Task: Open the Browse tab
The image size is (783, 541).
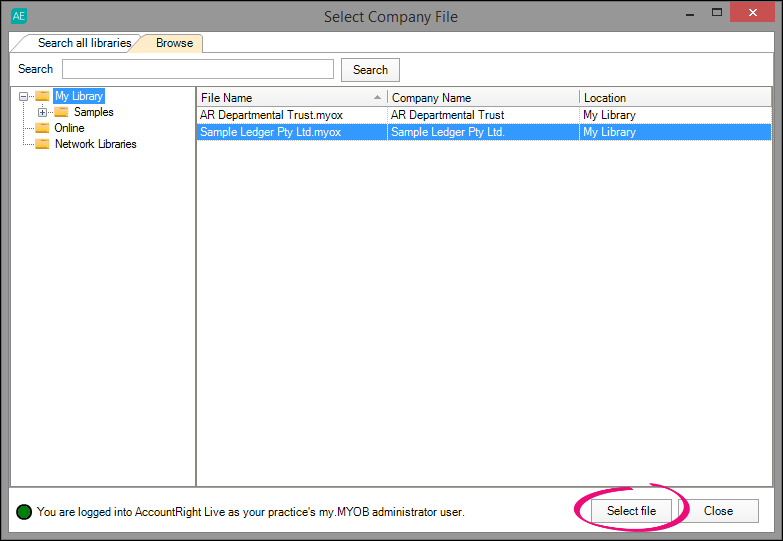Action: 174,43
